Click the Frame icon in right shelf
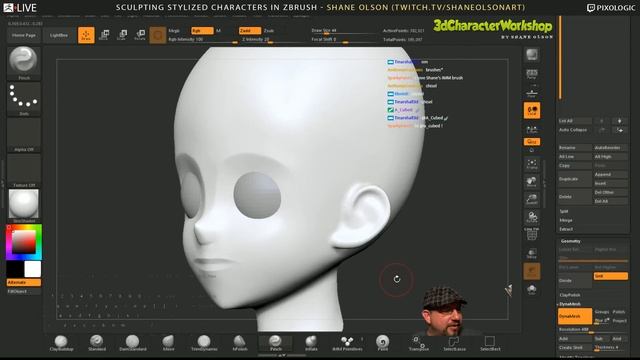The width and height of the screenshot is (640, 360). pos(531,164)
